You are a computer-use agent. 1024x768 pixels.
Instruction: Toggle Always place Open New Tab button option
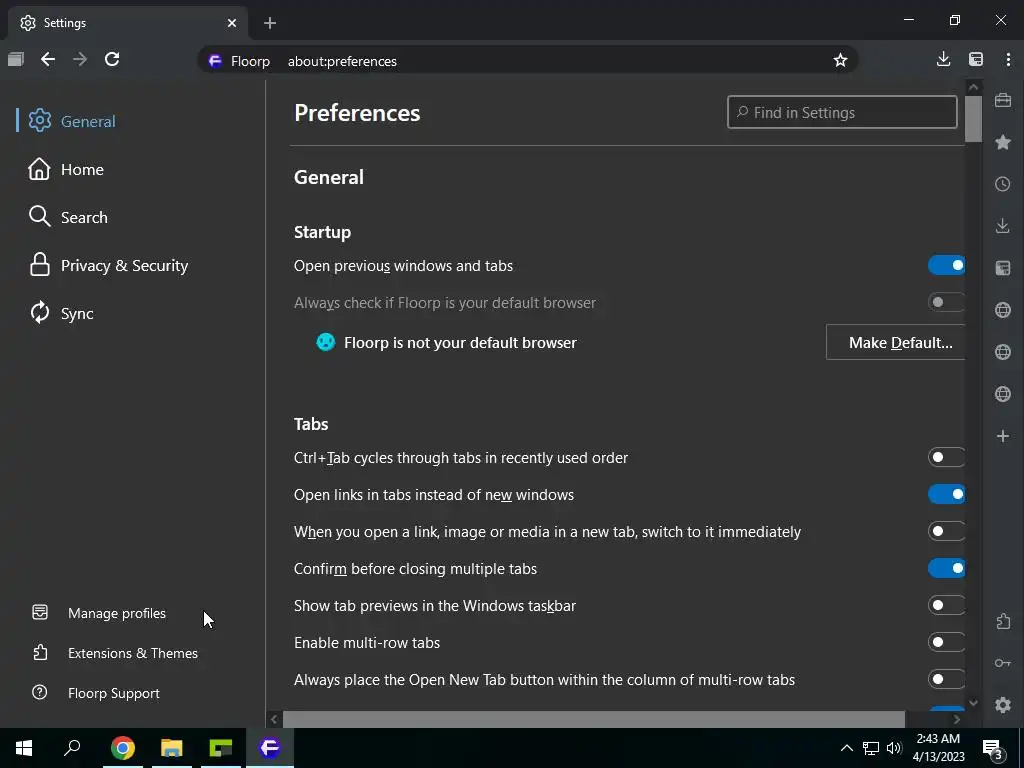(946, 679)
